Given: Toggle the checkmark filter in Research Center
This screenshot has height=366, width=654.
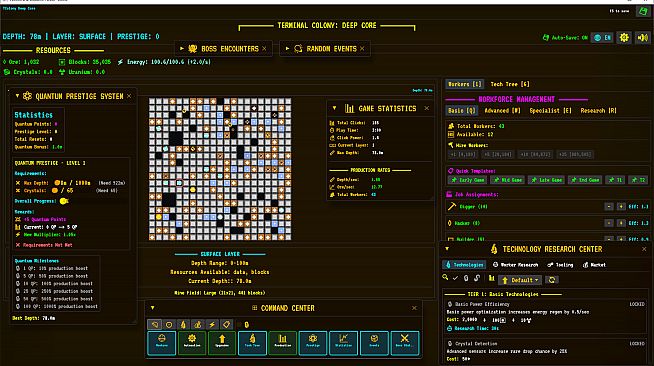Looking at the screenshot, I should point(455,278).
